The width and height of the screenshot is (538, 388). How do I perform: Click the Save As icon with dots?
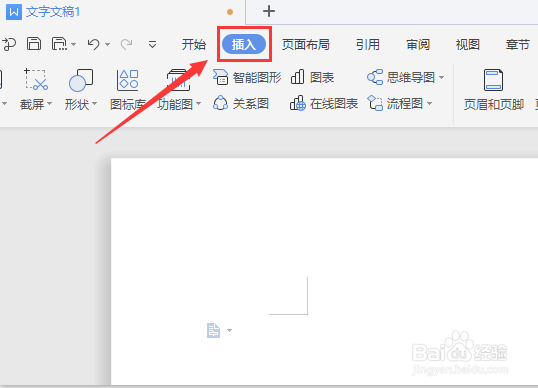[60, 44]
